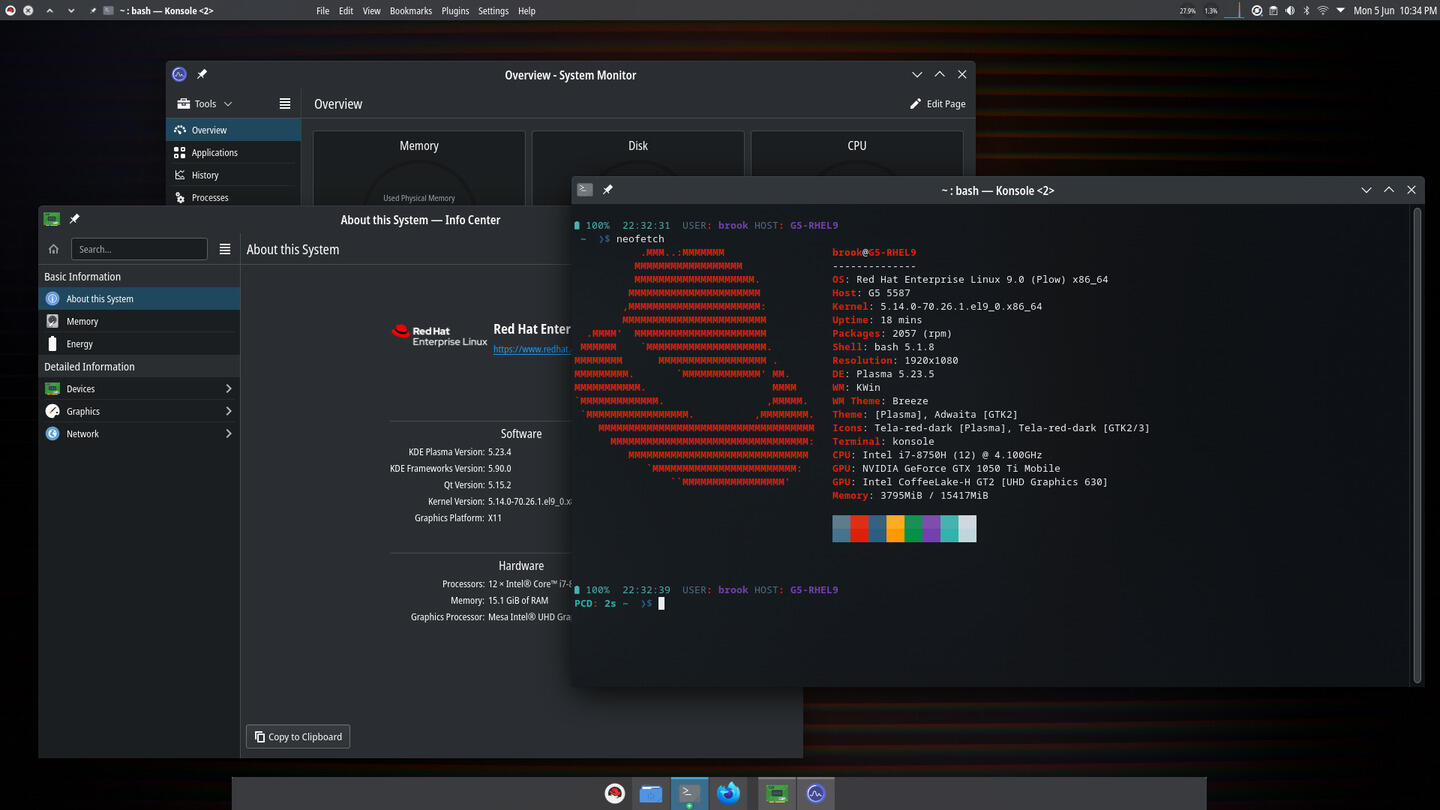This screenshot has width=1440, height=810.
Task: Expand the Network category in Info Center
Action: (x=139, y=433)
